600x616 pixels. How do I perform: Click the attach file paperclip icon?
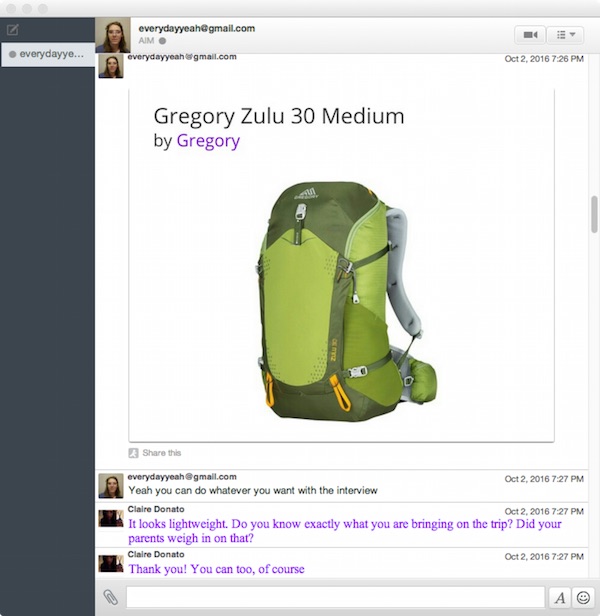110,597
